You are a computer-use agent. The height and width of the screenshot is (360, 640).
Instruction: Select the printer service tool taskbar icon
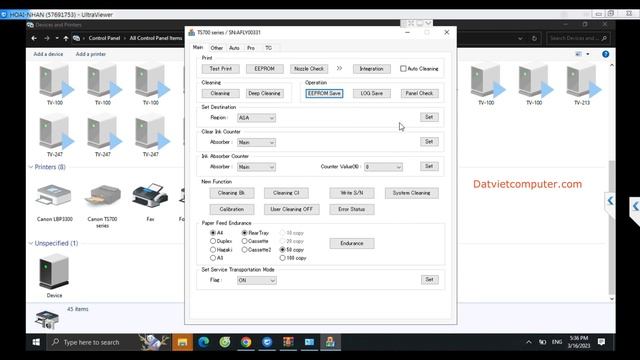(x=330, y=342)
